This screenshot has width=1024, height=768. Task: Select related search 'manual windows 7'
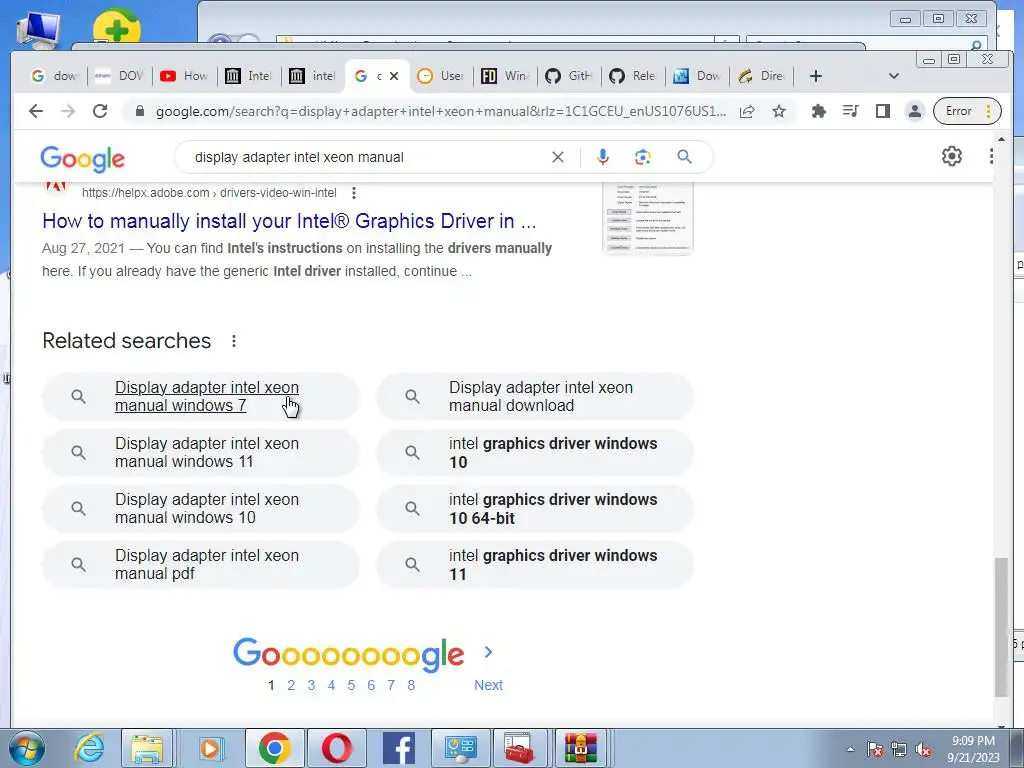point(200,396)
